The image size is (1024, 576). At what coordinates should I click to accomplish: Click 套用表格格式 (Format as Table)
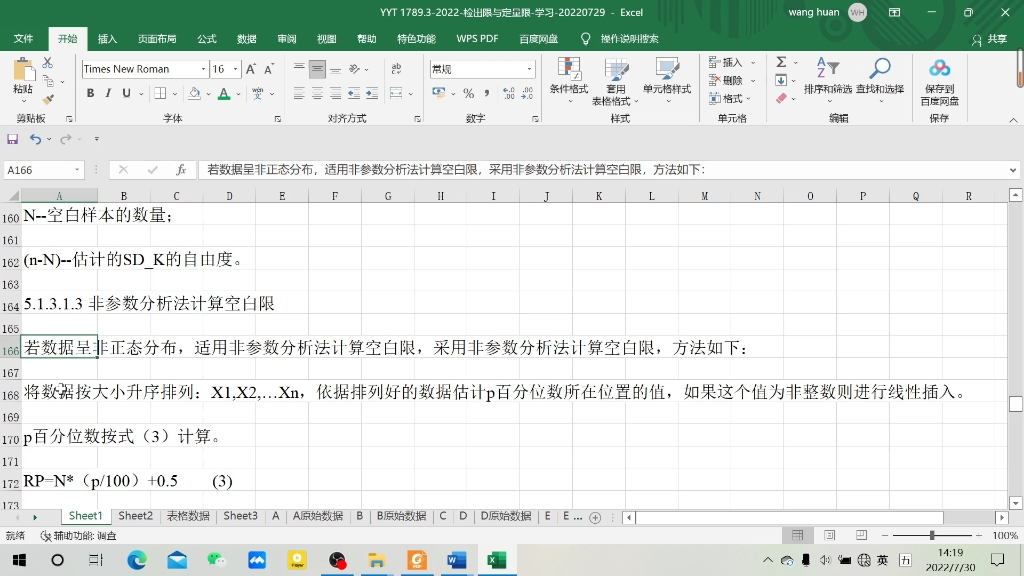(615, 75)
